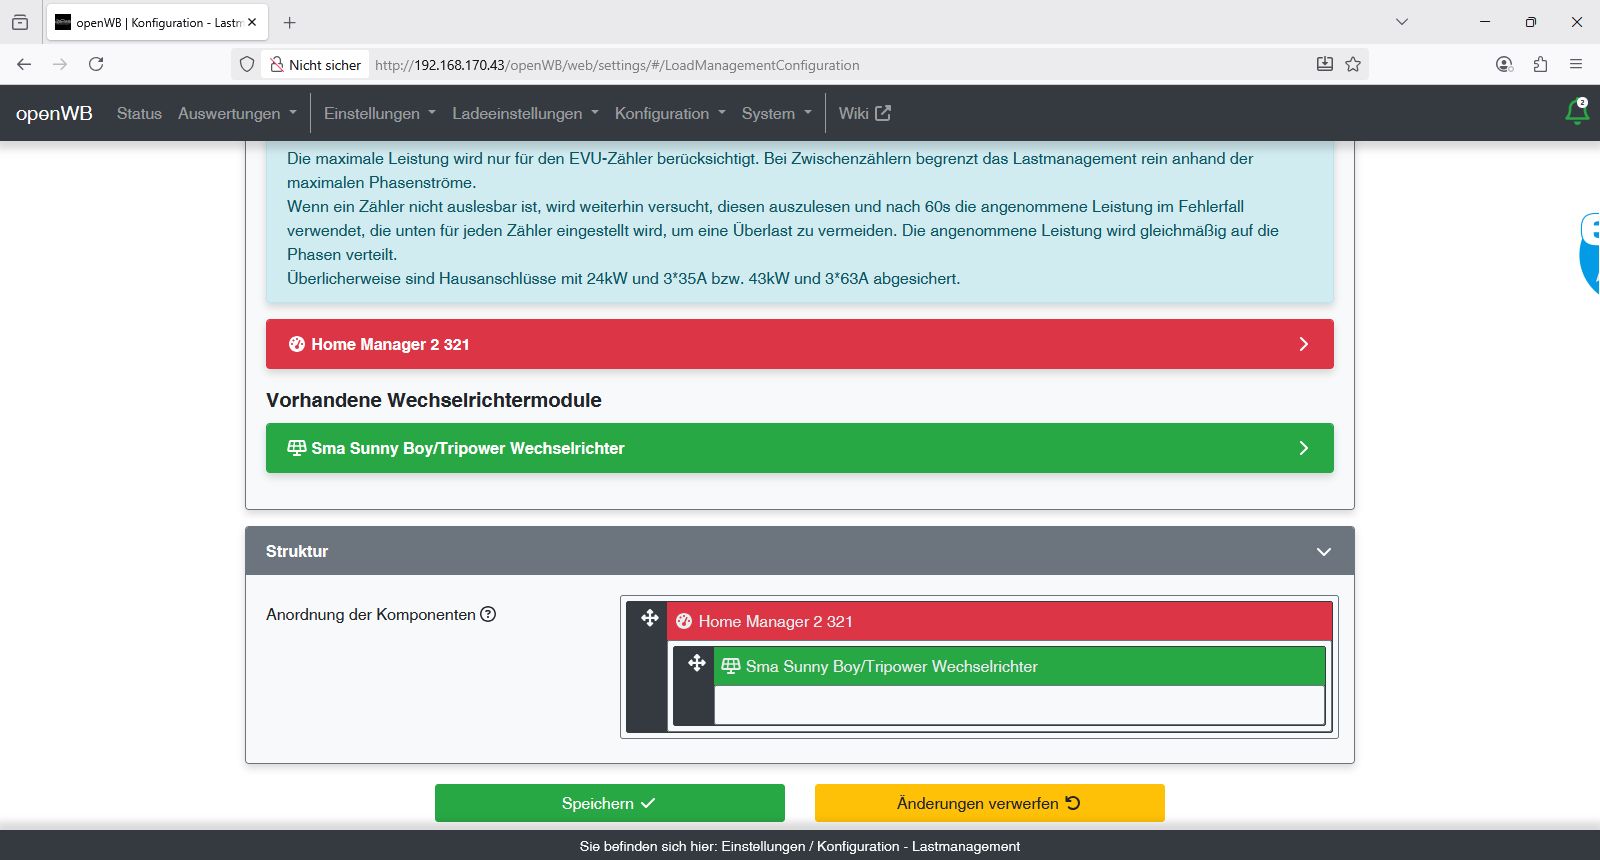
Task: Click the insecure connection lock icon
Action: 277,64
